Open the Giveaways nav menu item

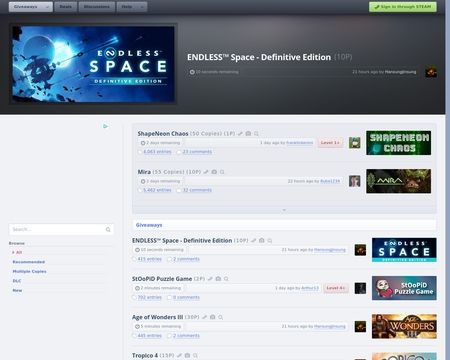26,7
